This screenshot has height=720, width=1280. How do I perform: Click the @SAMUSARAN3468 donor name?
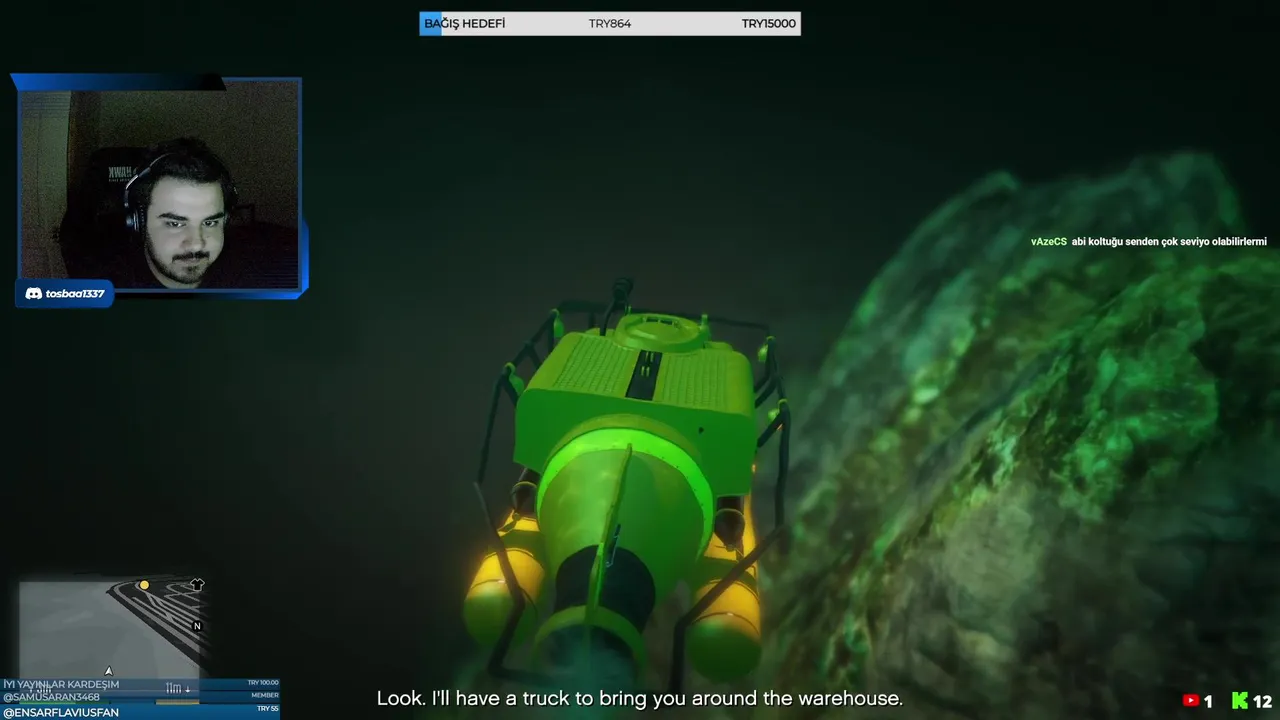coord(52,697)
